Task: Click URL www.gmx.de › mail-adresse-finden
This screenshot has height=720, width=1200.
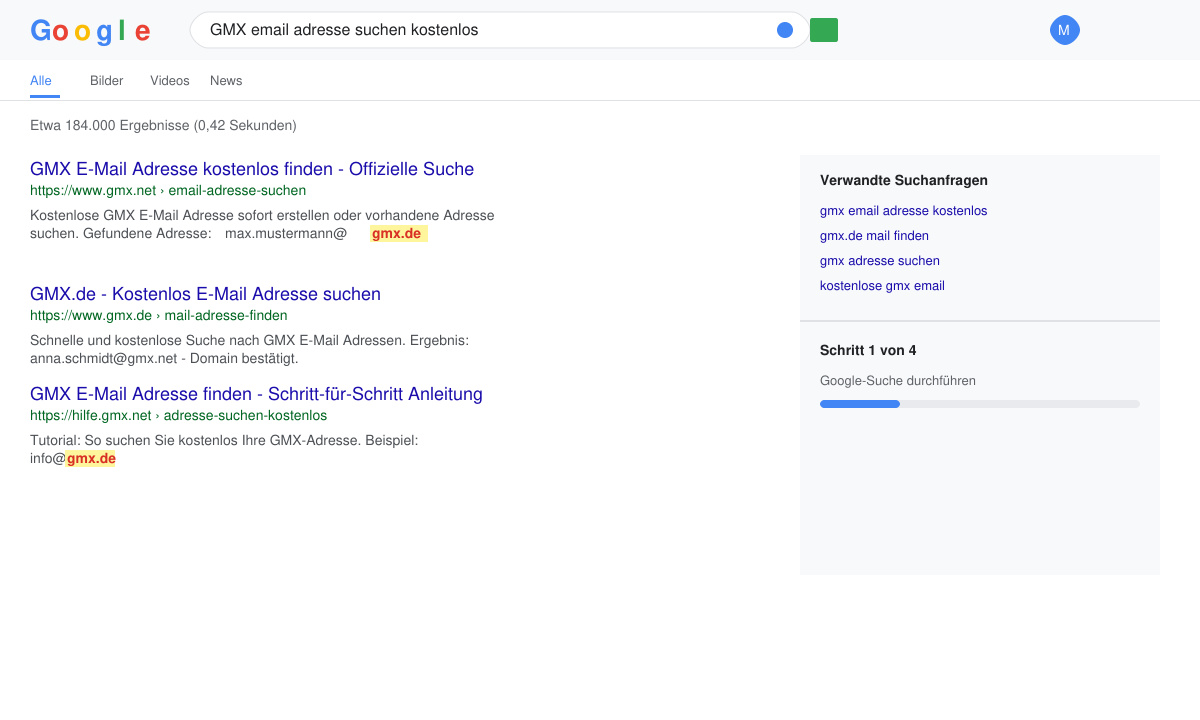Action: pyautogui.click(x=159, y=315)
